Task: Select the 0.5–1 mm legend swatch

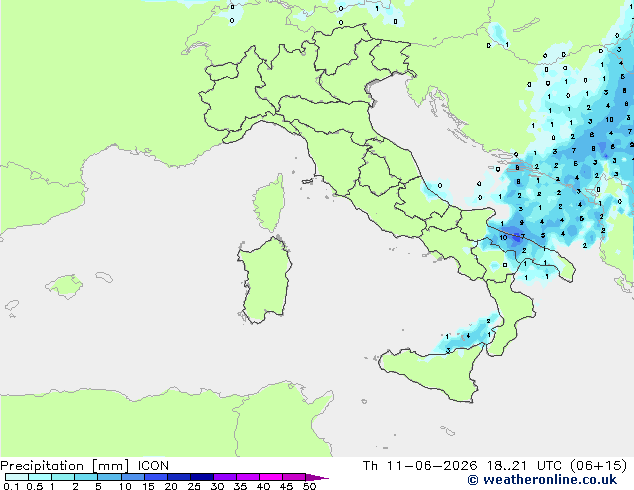Action: pos(40,477)
